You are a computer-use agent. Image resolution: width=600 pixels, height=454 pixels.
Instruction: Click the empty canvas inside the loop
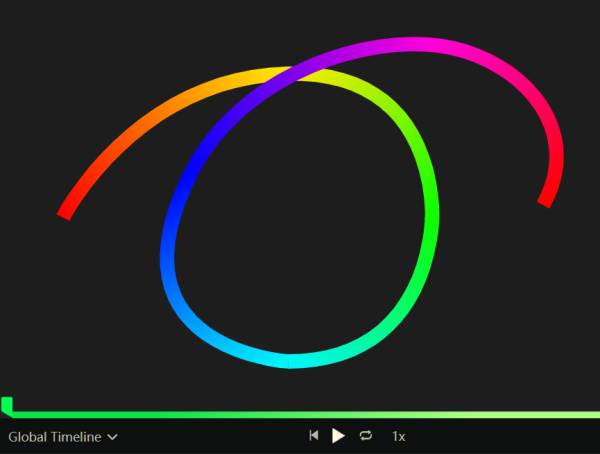(x=300, y=220)
